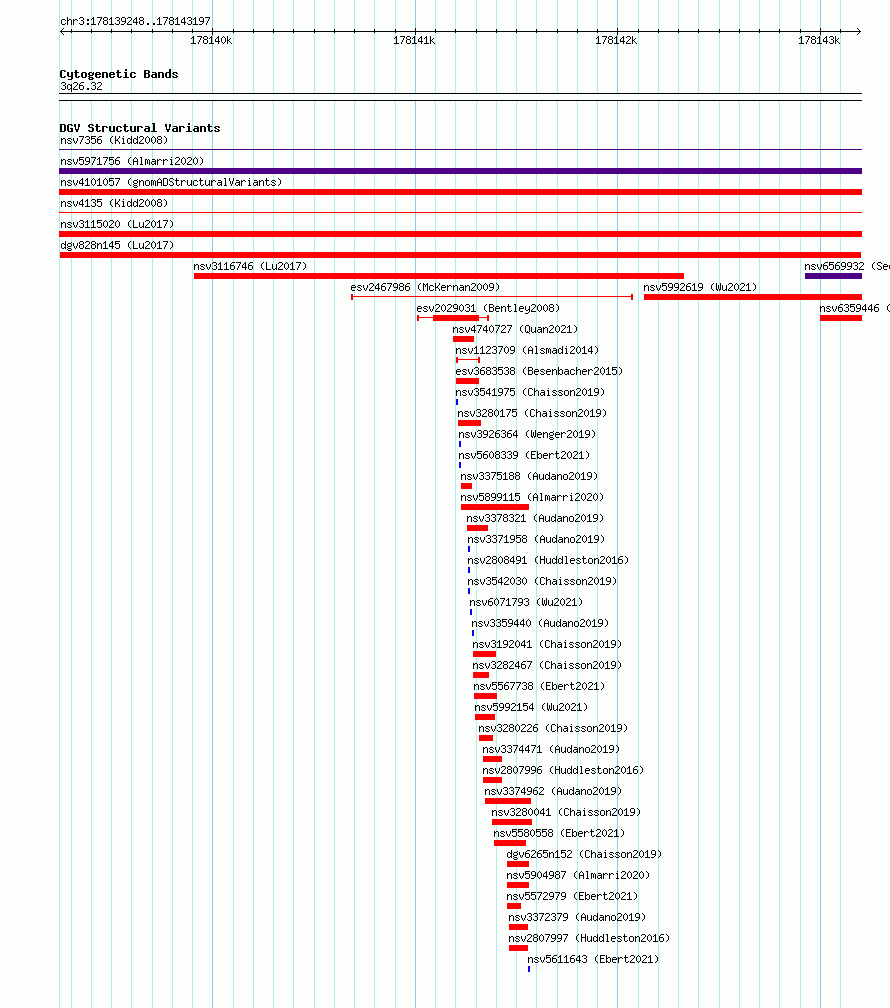Select the DGV Structural Variants track title
The width and height of the screenshot is (890, 1008).
pyautogui.click(x=140, y=128)
